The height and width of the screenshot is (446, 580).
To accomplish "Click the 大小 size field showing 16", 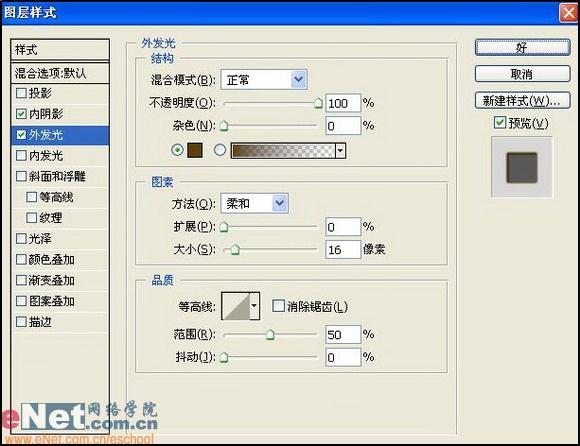I will pyautogui.click(x=343, y=250).
